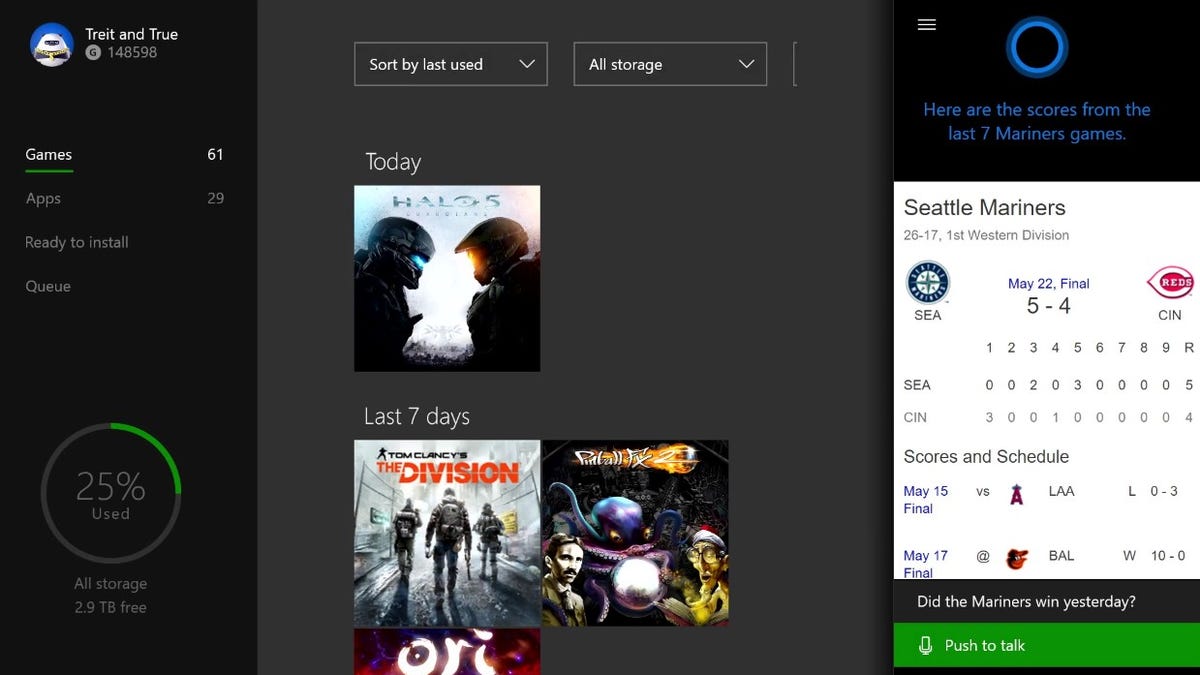
Task: Click the Cortana circle icon
Action: click(1037, 46)
